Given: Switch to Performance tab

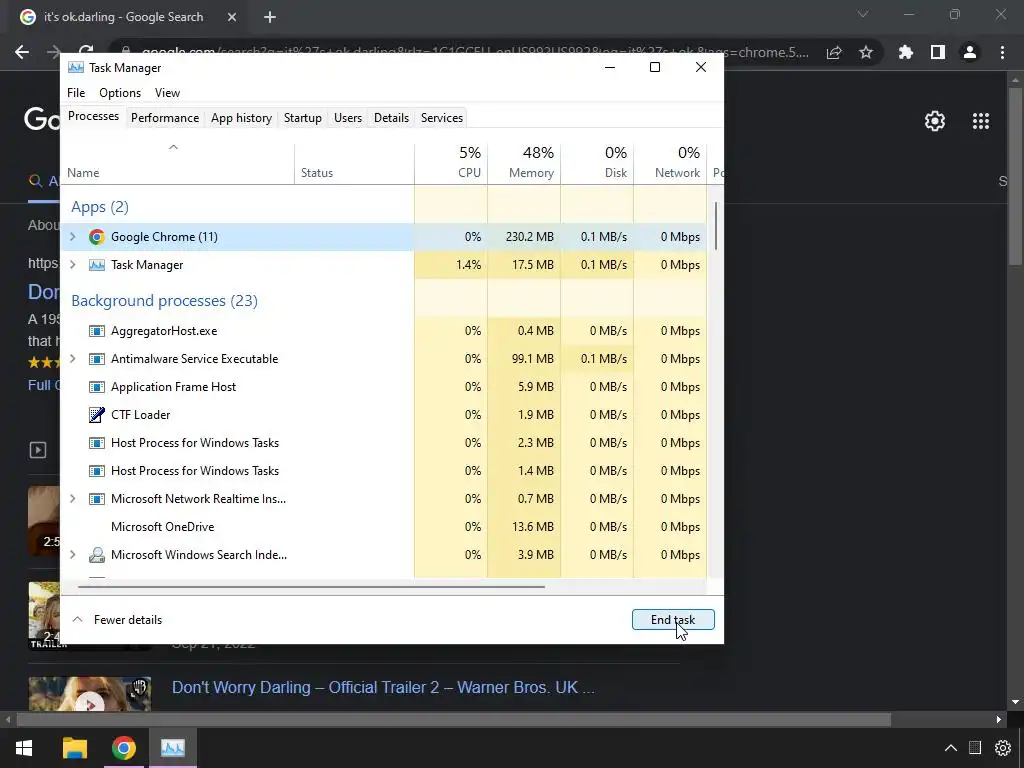Looking at the screenshot, I should (165, 118).
